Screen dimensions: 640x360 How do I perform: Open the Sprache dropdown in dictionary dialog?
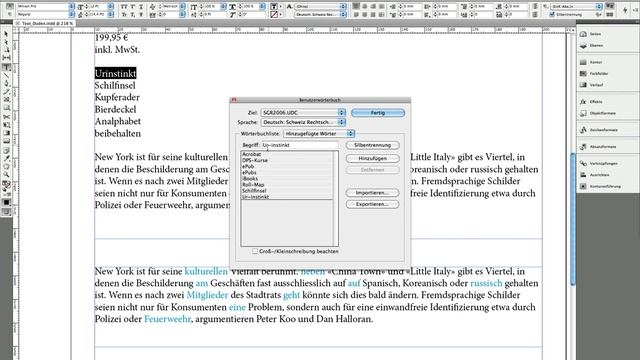[x=303, y=122]
